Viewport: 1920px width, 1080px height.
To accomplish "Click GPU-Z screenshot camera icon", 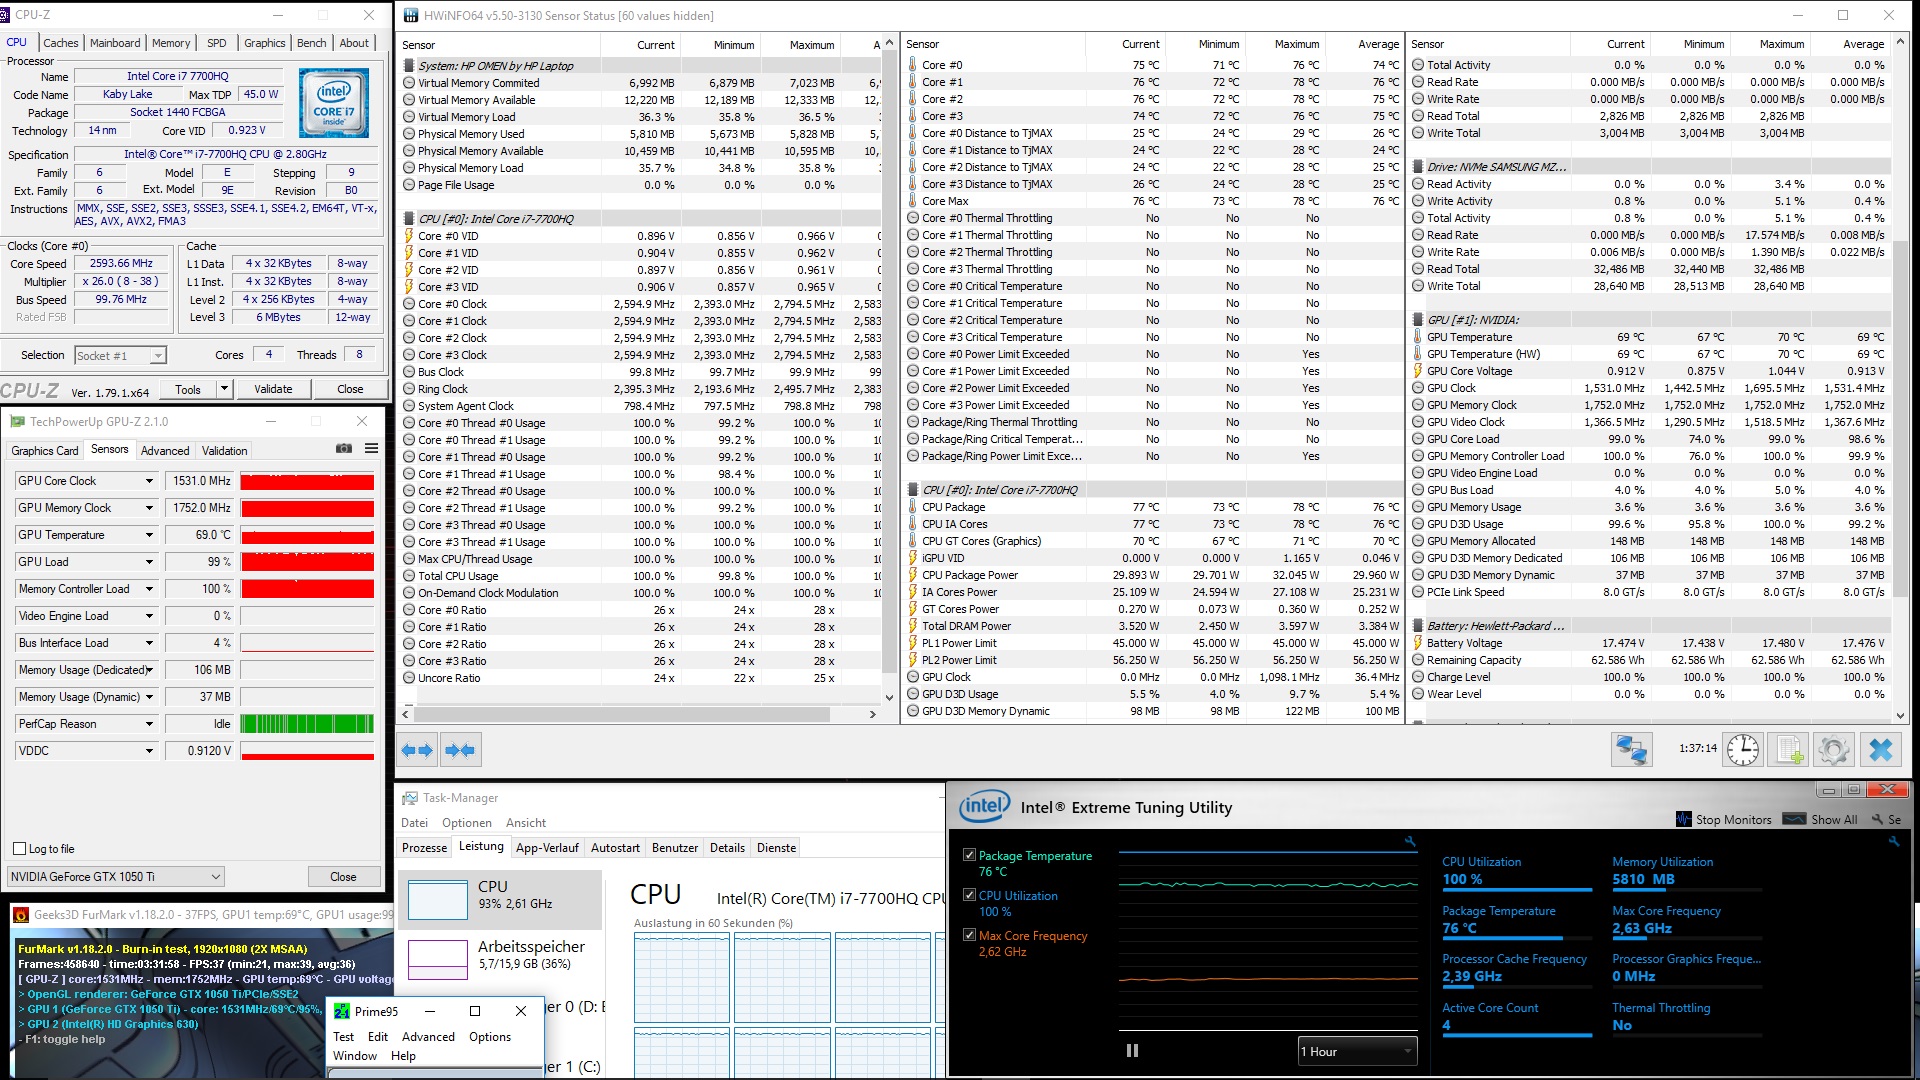I will (x=344, y=449).
